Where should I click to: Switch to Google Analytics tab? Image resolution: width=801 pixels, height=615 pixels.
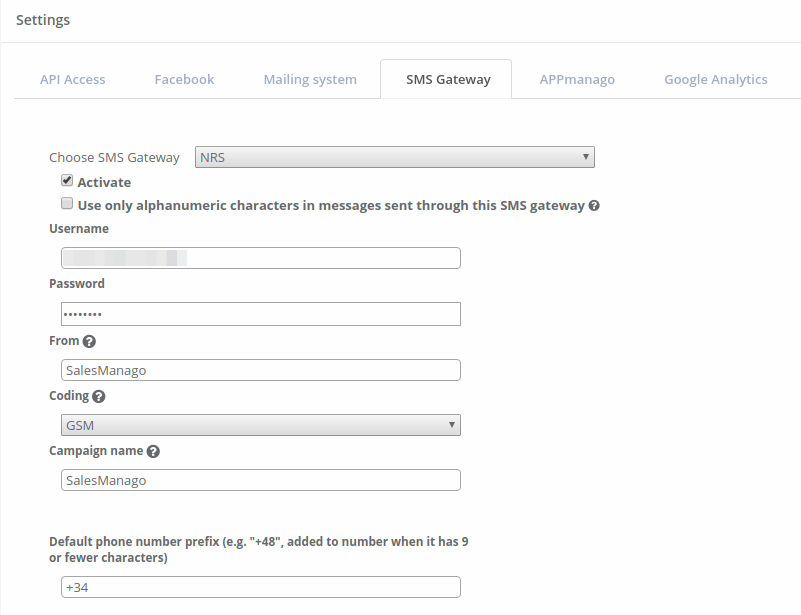pos(716,79)
